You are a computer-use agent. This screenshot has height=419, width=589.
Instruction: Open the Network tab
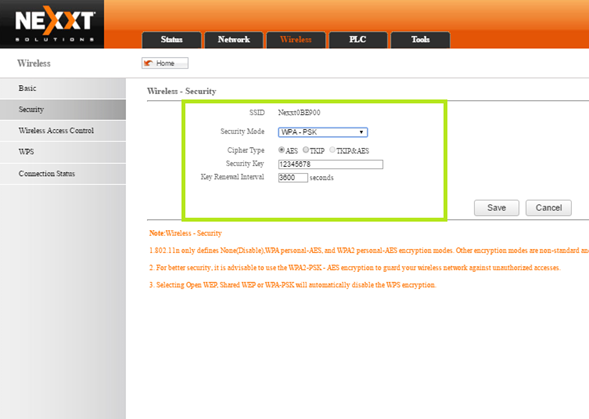point(234,40)
